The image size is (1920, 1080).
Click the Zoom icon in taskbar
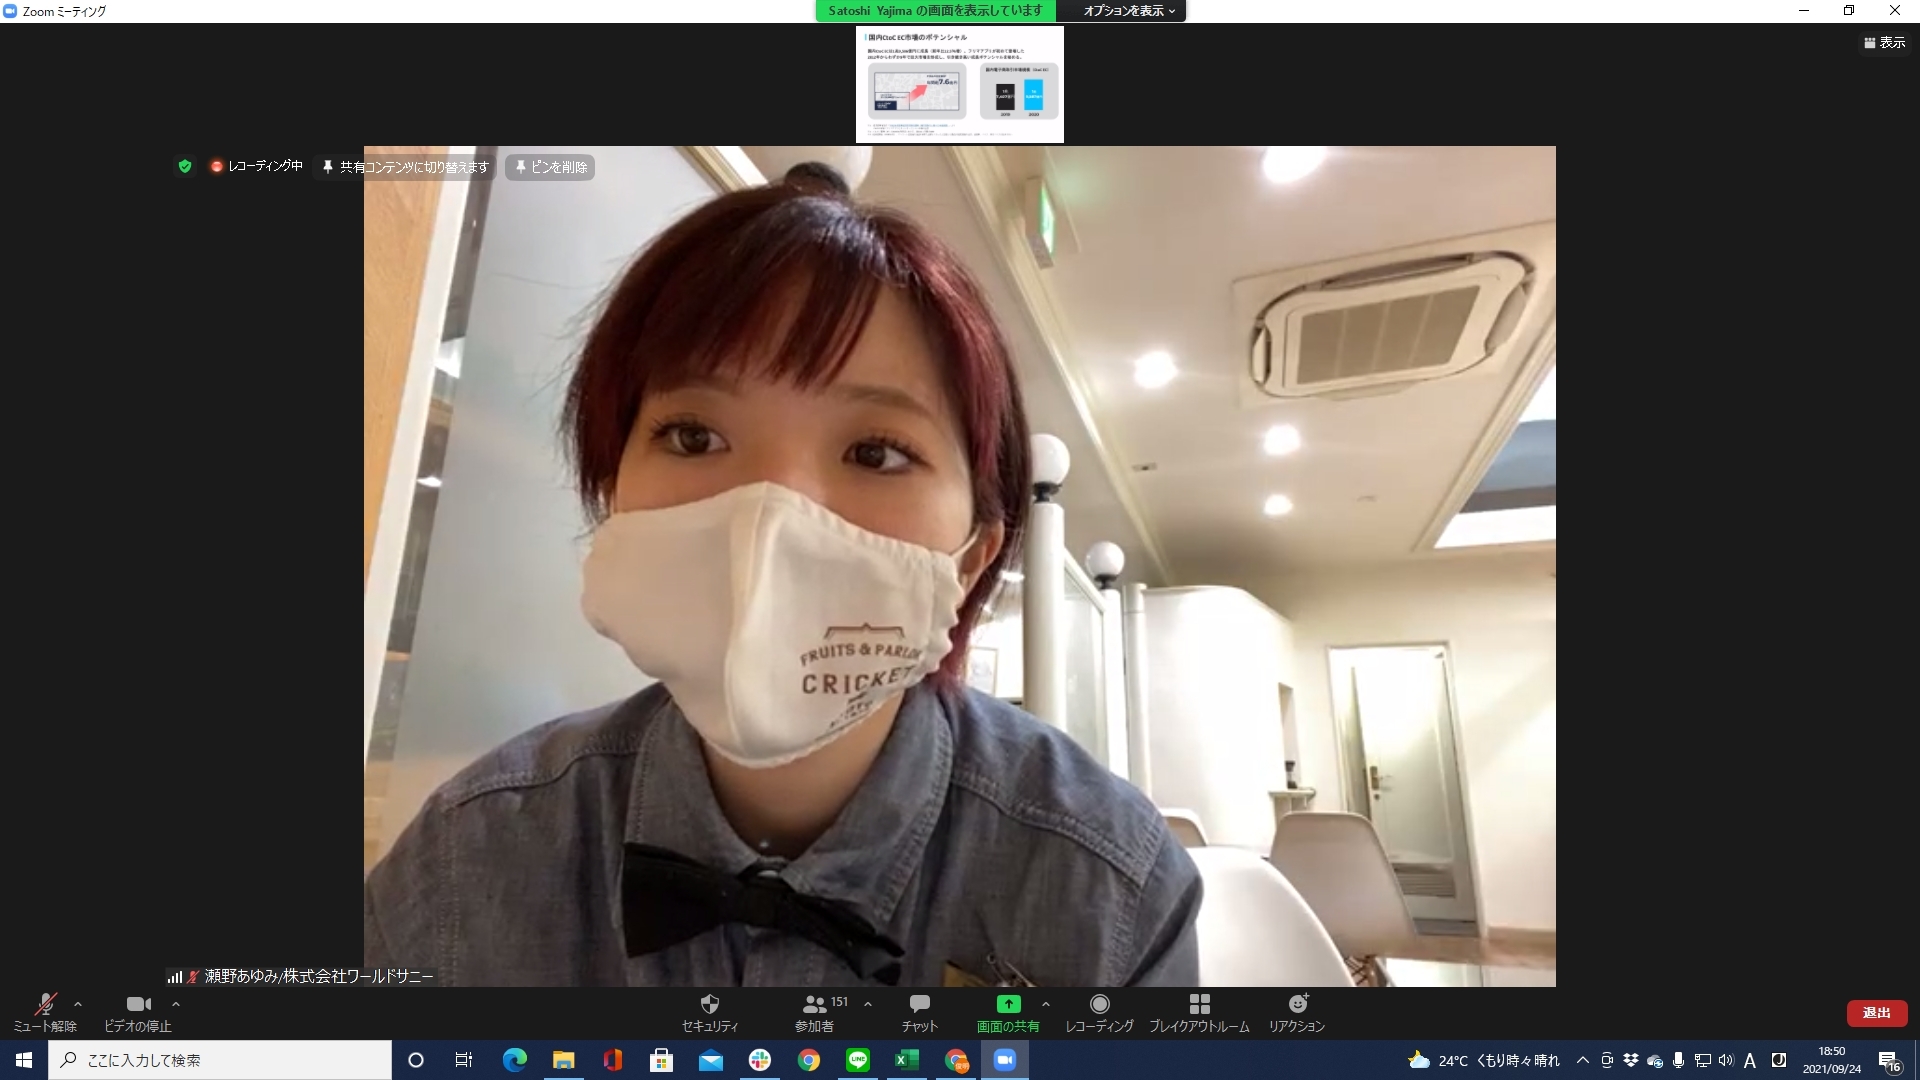(1005, 1060)
